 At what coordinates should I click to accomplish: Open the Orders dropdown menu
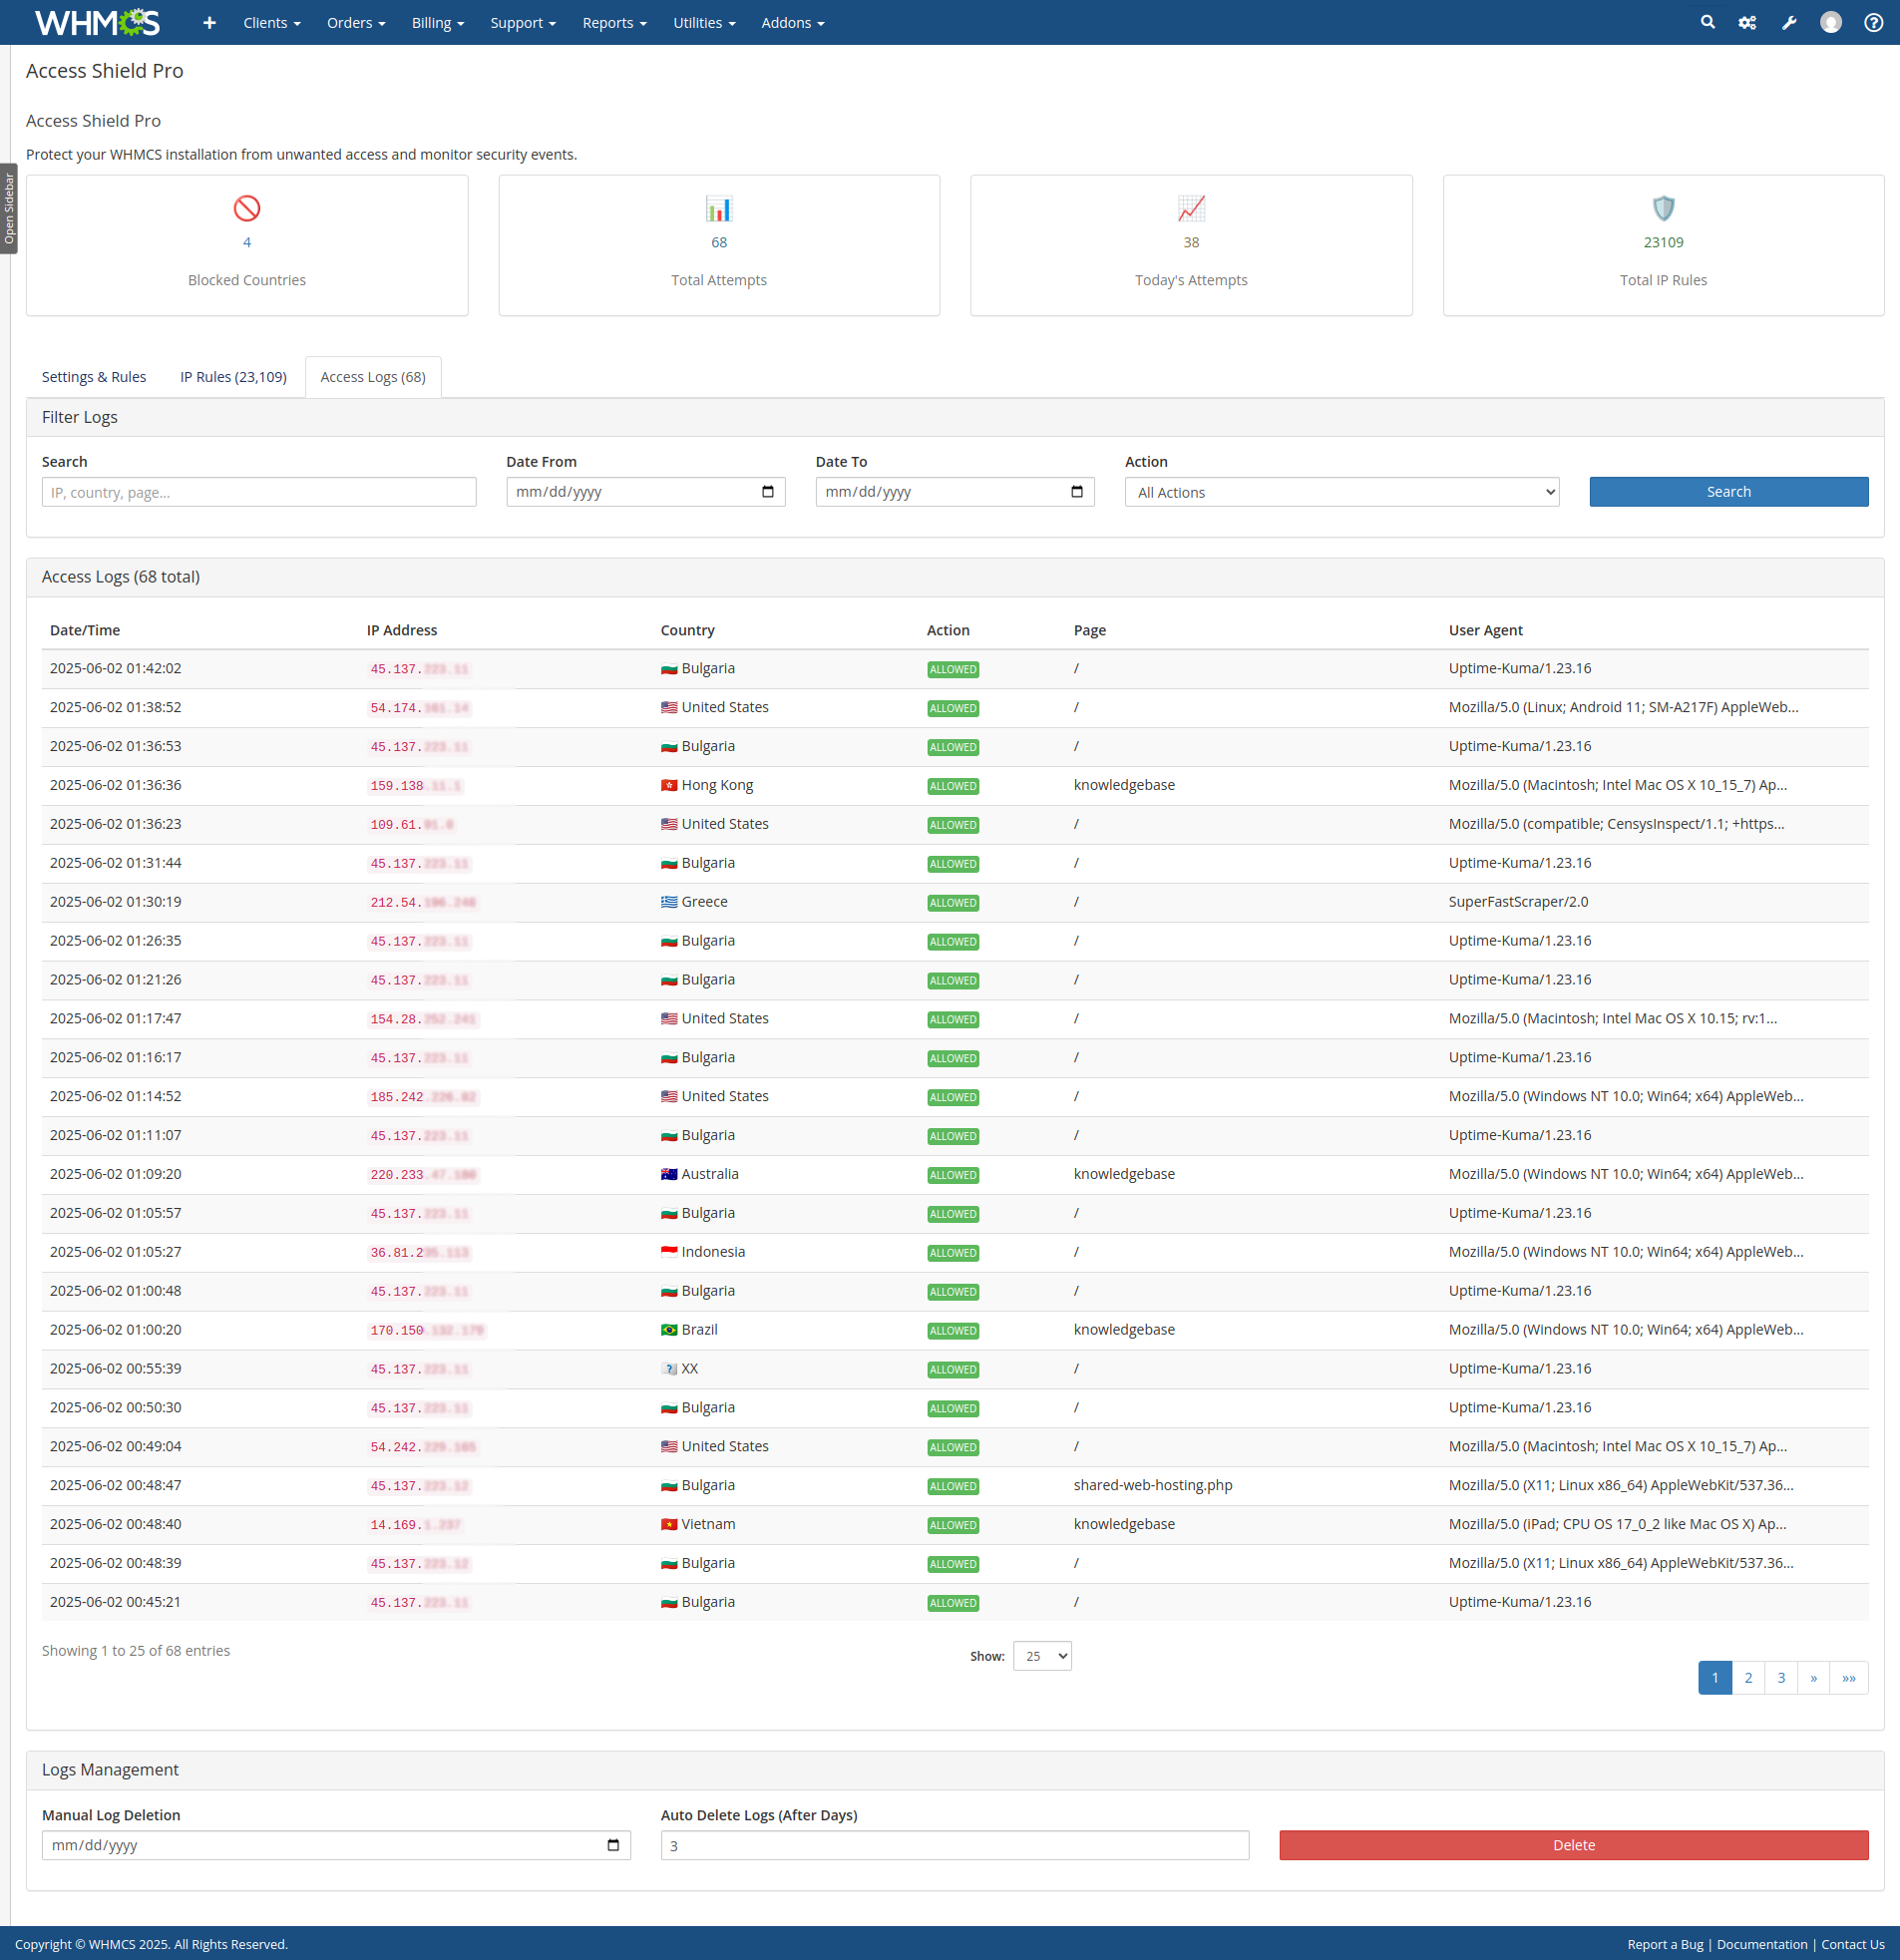pos(356,22)
